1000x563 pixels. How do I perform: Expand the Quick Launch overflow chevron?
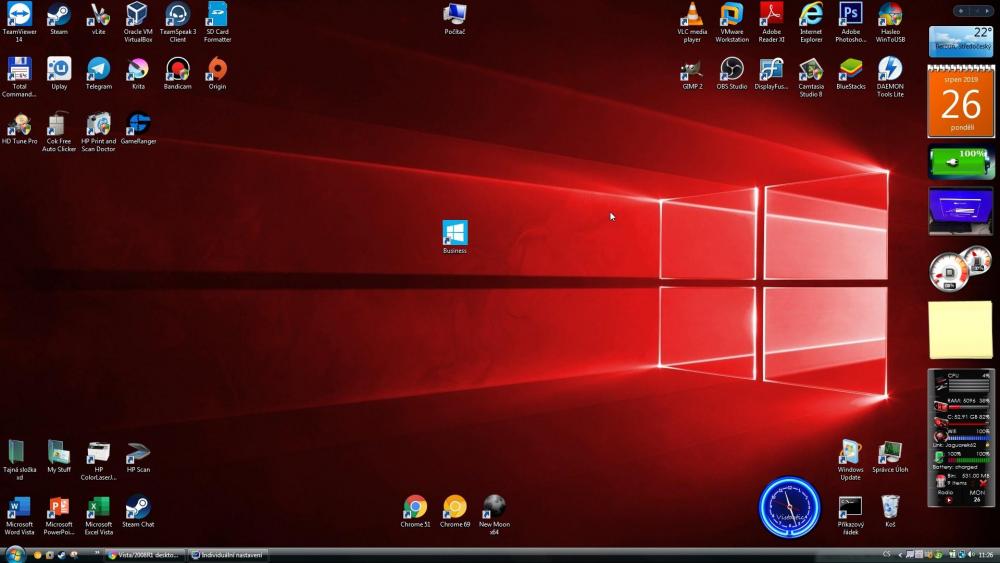pyautogui.click(x=97, y=553)
